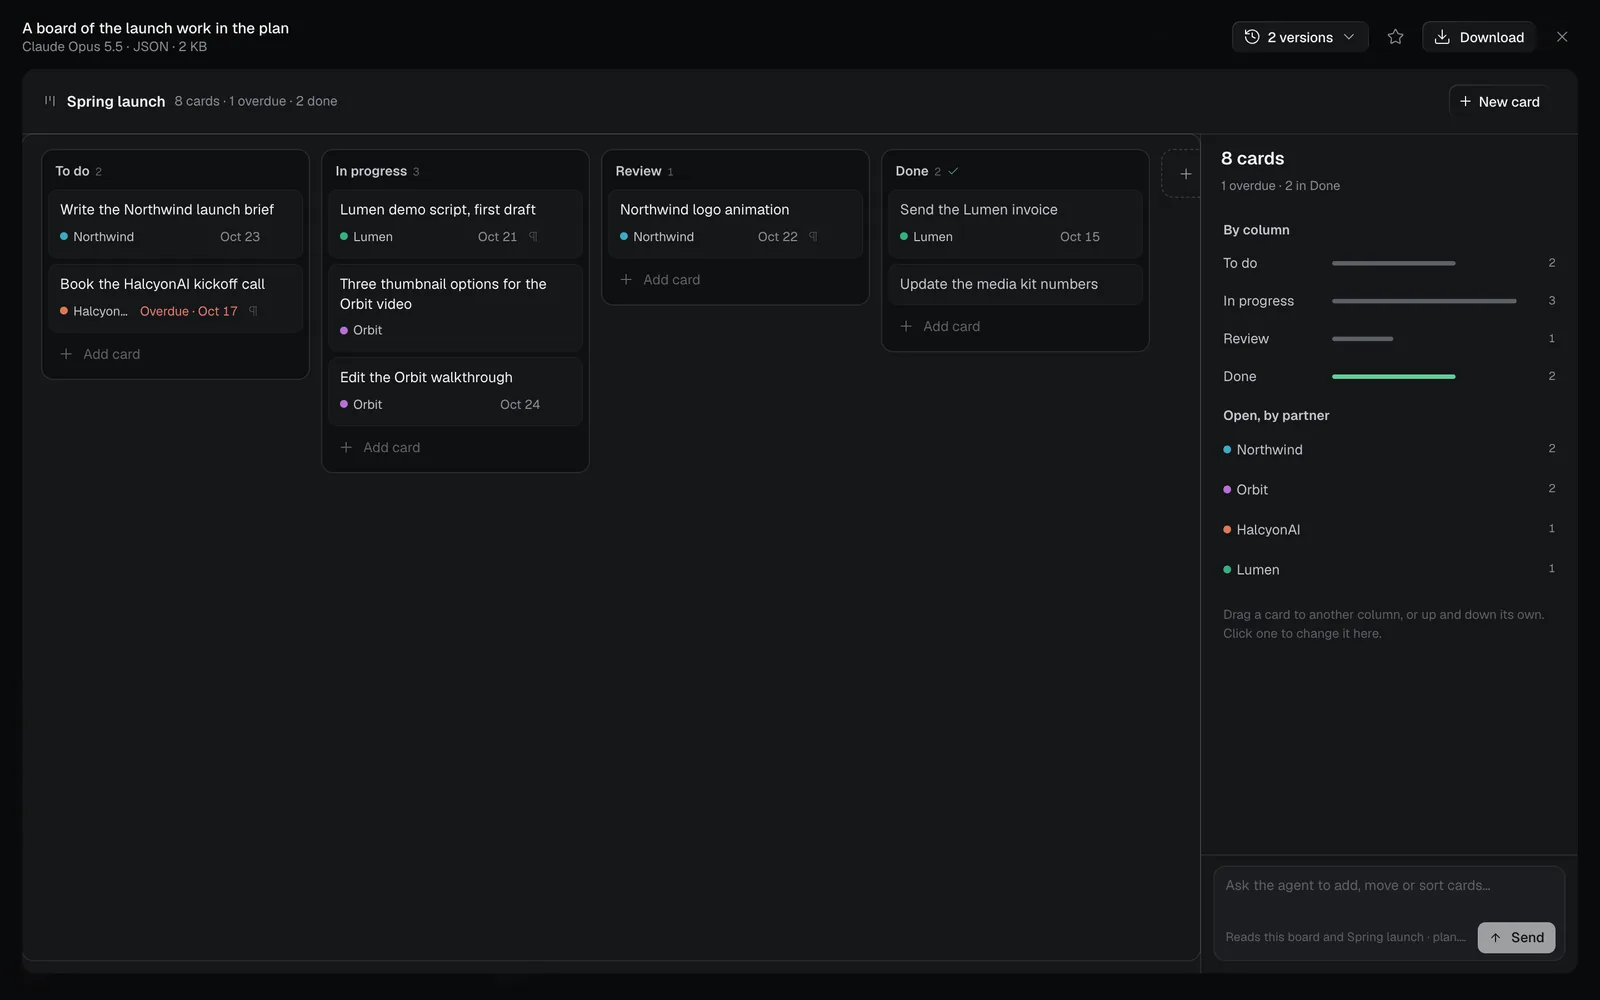
Task: Click the To do bar in By column
Action: click(x=1393, y=263)
